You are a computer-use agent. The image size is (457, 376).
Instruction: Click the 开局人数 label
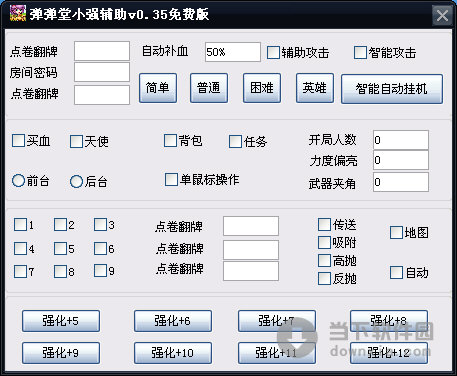pos(332,140)
